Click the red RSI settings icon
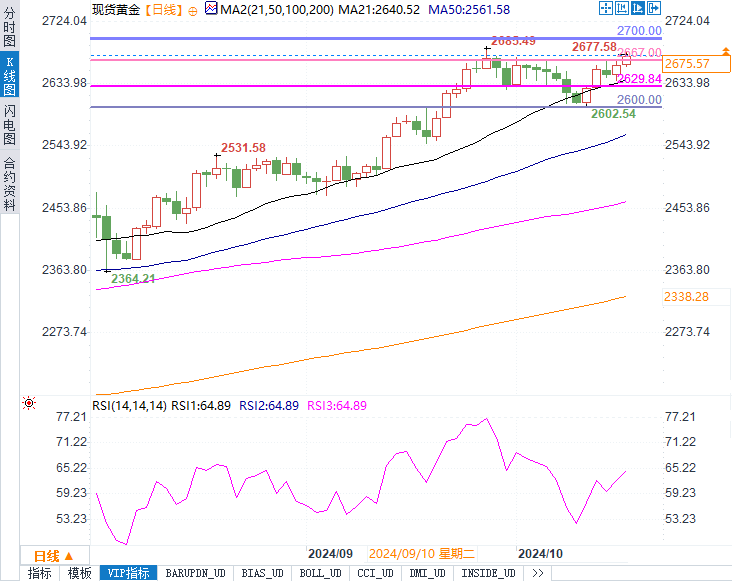Image resolution: width=732 pixels, height=581 pixels. [28, 403]
